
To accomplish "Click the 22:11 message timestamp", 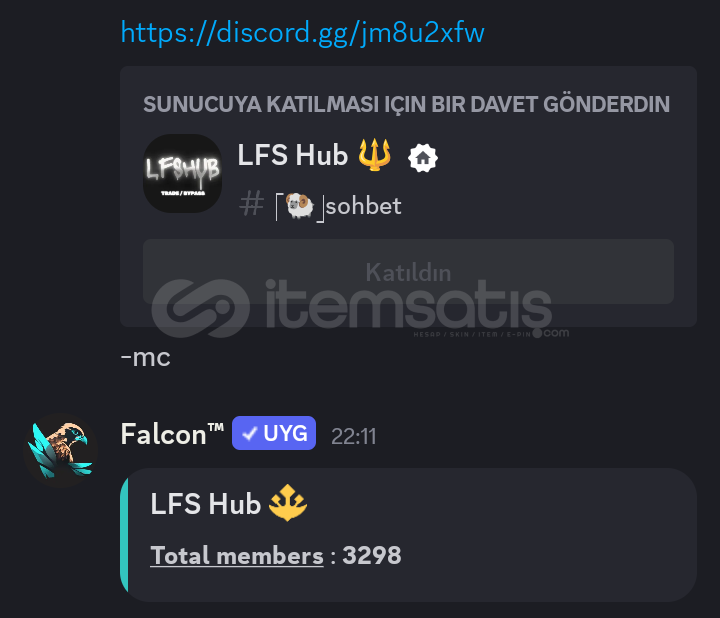I will (x=354, y=436).
